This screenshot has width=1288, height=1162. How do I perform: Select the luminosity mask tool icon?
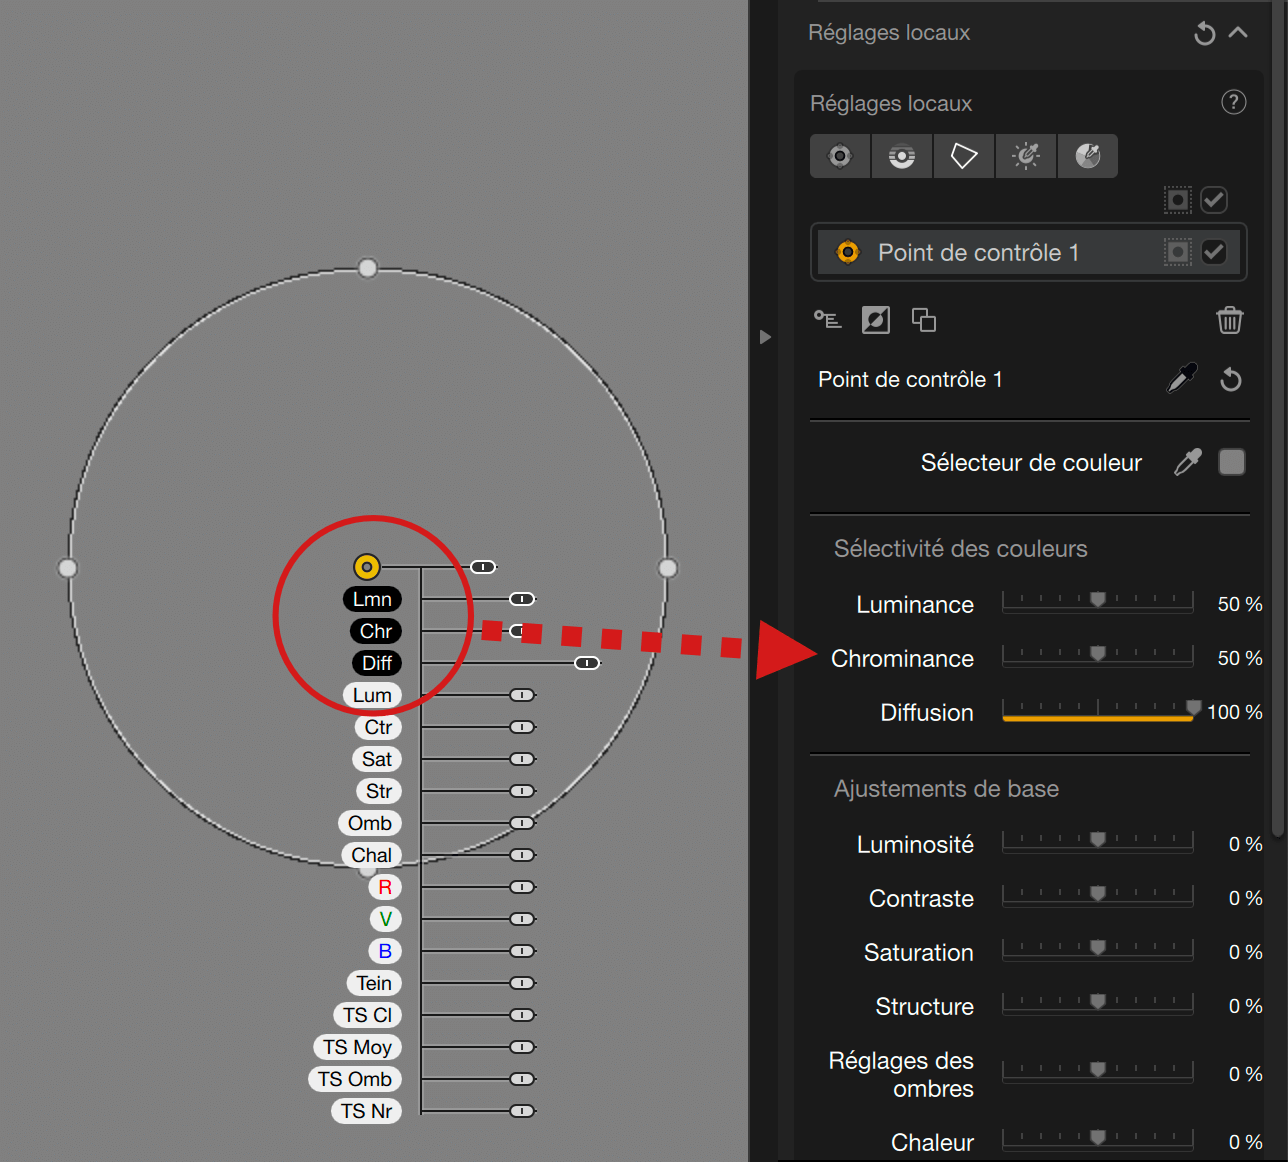click(1026, 156)
